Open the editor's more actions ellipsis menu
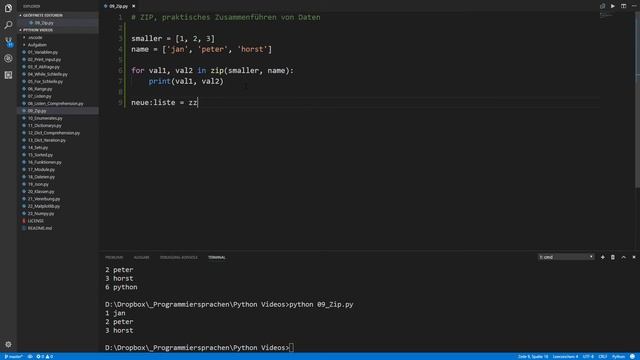Viewport: 640px width, 360px height. [x=634, y=6]
